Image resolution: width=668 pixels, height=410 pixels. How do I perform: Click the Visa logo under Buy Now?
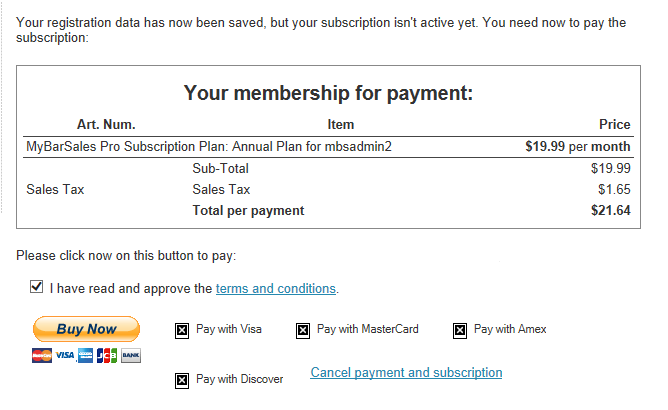(65, 355)
